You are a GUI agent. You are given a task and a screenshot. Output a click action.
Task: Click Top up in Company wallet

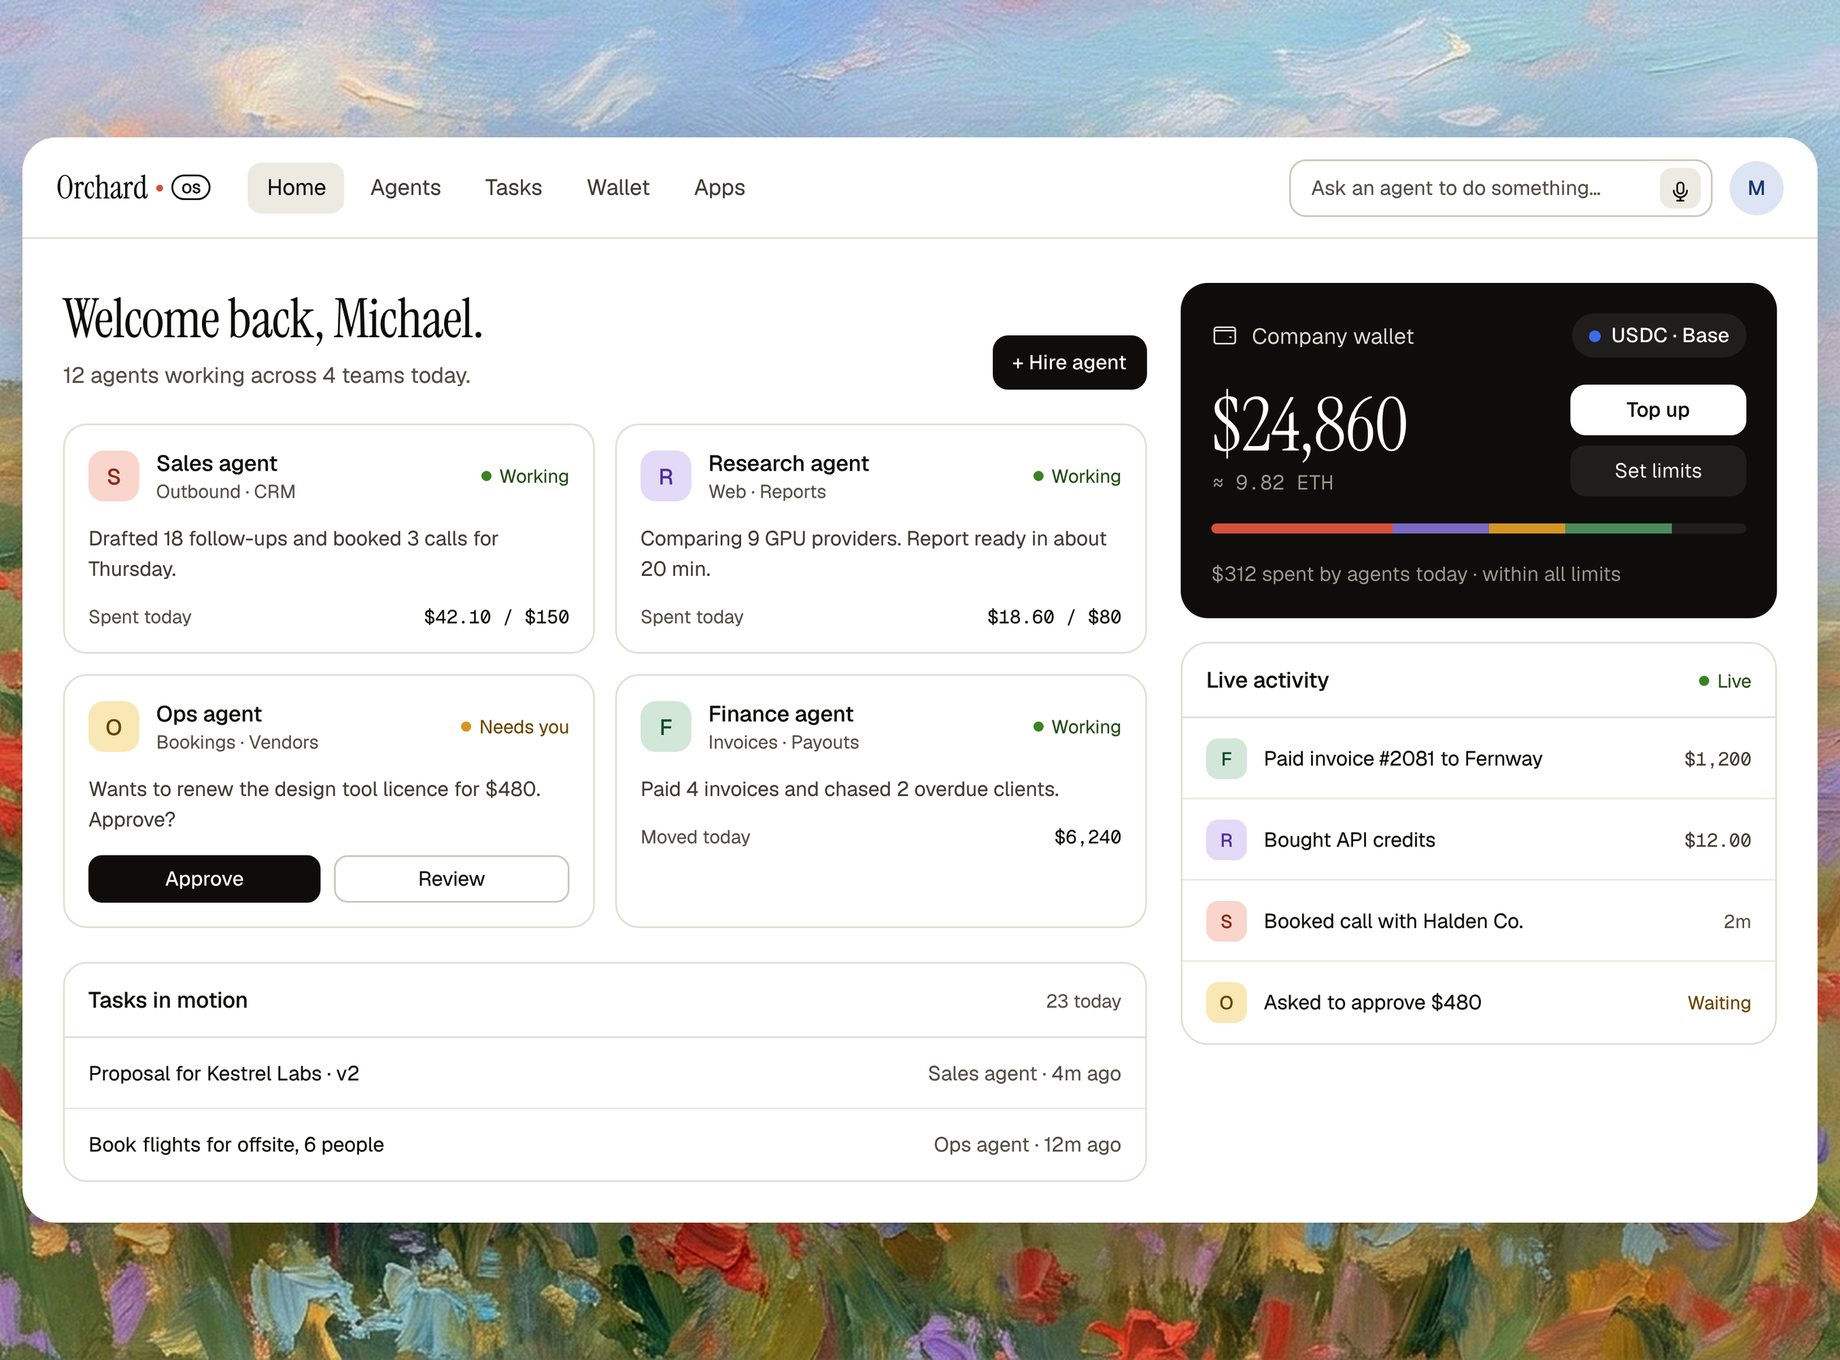pos(1658,410)
